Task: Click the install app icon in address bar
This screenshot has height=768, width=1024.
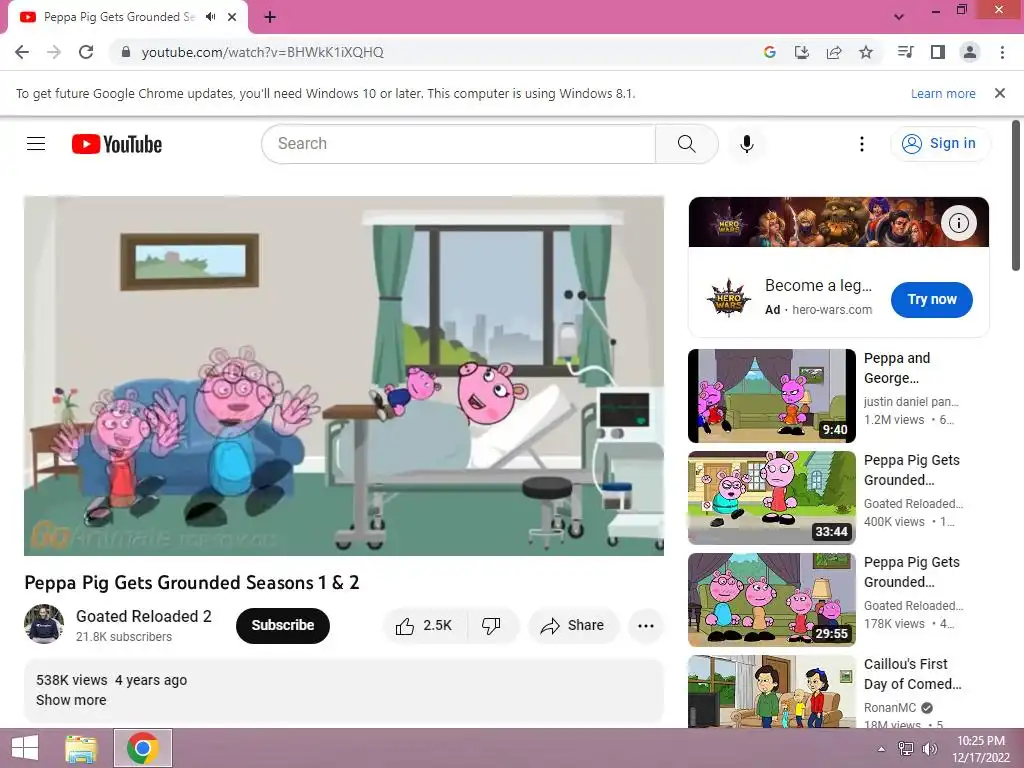Action: pos(802,52)
